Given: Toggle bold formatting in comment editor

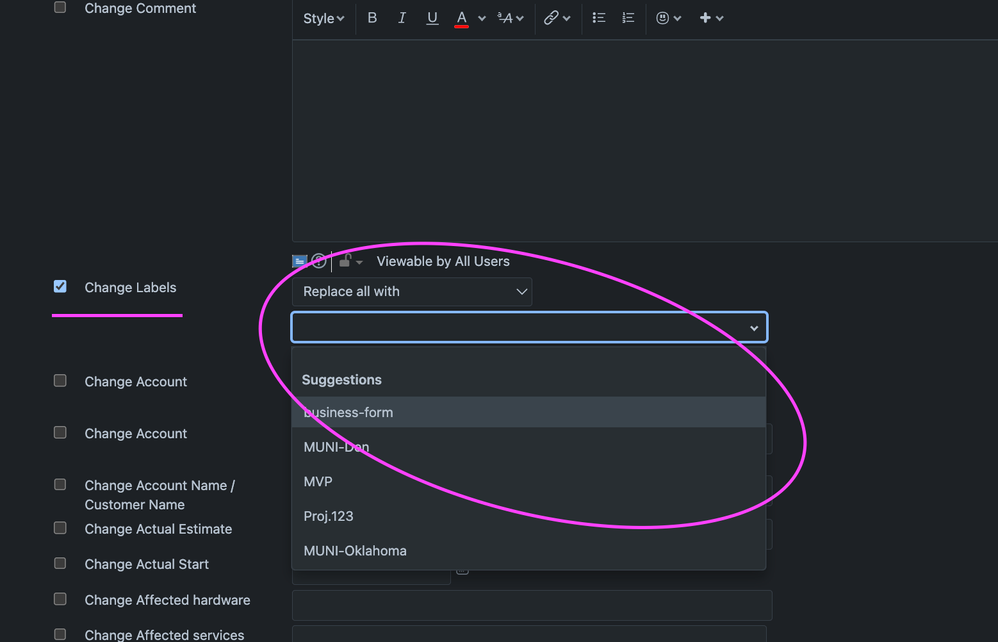Looking at the screenshot, I should (372, 18).
